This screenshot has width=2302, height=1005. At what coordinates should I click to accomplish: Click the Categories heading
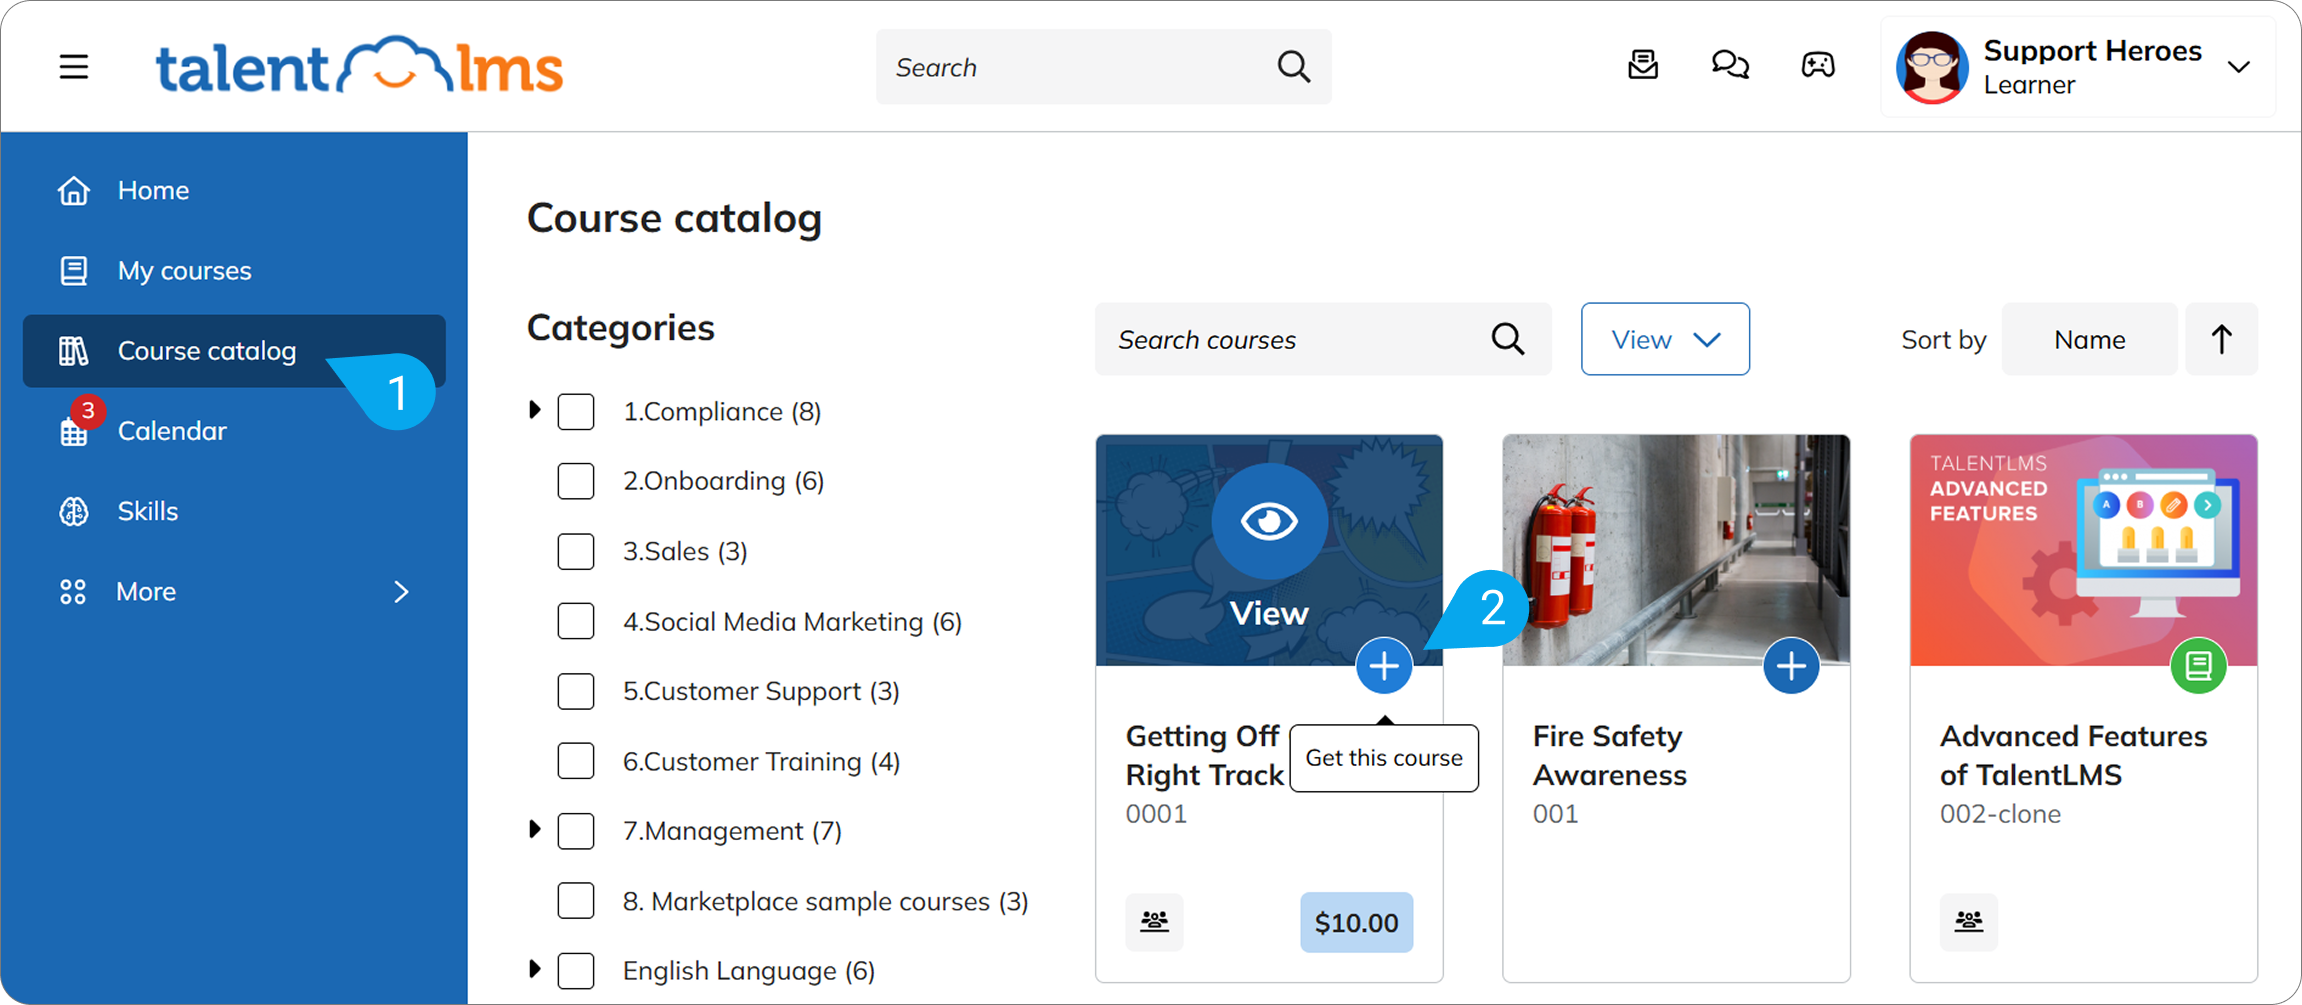click(620, 327)
